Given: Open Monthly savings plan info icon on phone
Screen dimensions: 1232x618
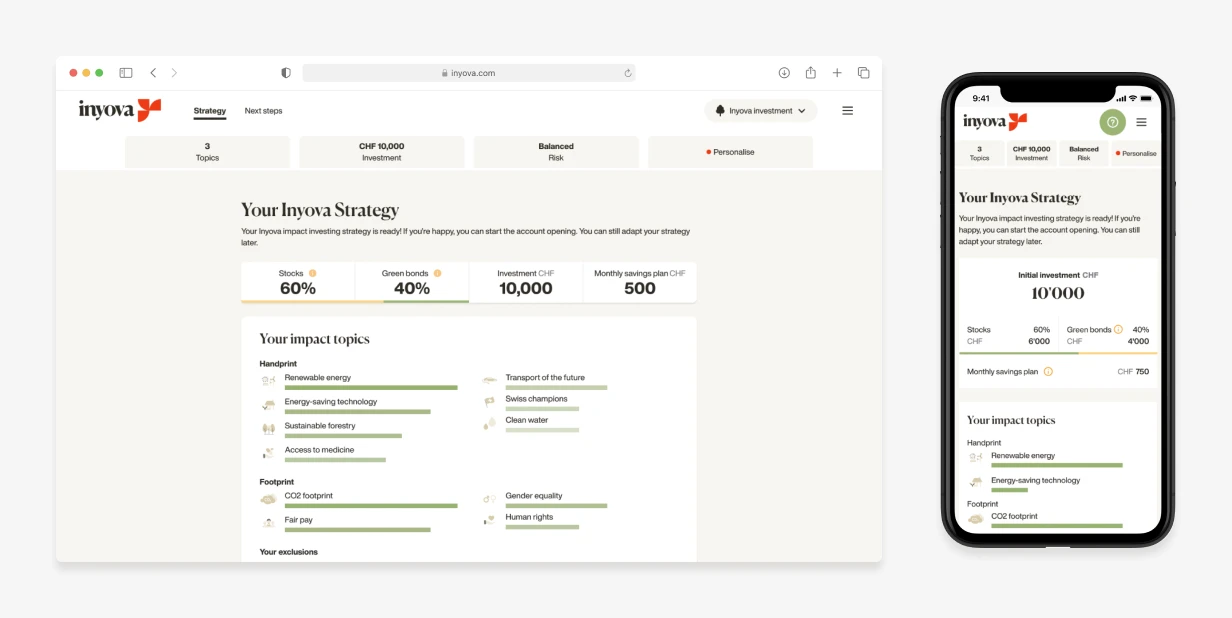Looking at the screenshot, I should [x=1047, y=372].
